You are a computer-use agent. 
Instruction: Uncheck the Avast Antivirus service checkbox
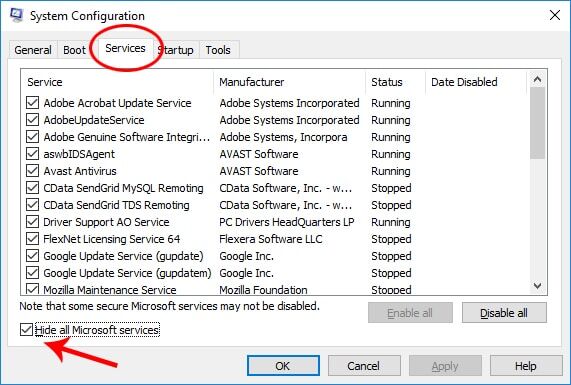pos(32,171)
